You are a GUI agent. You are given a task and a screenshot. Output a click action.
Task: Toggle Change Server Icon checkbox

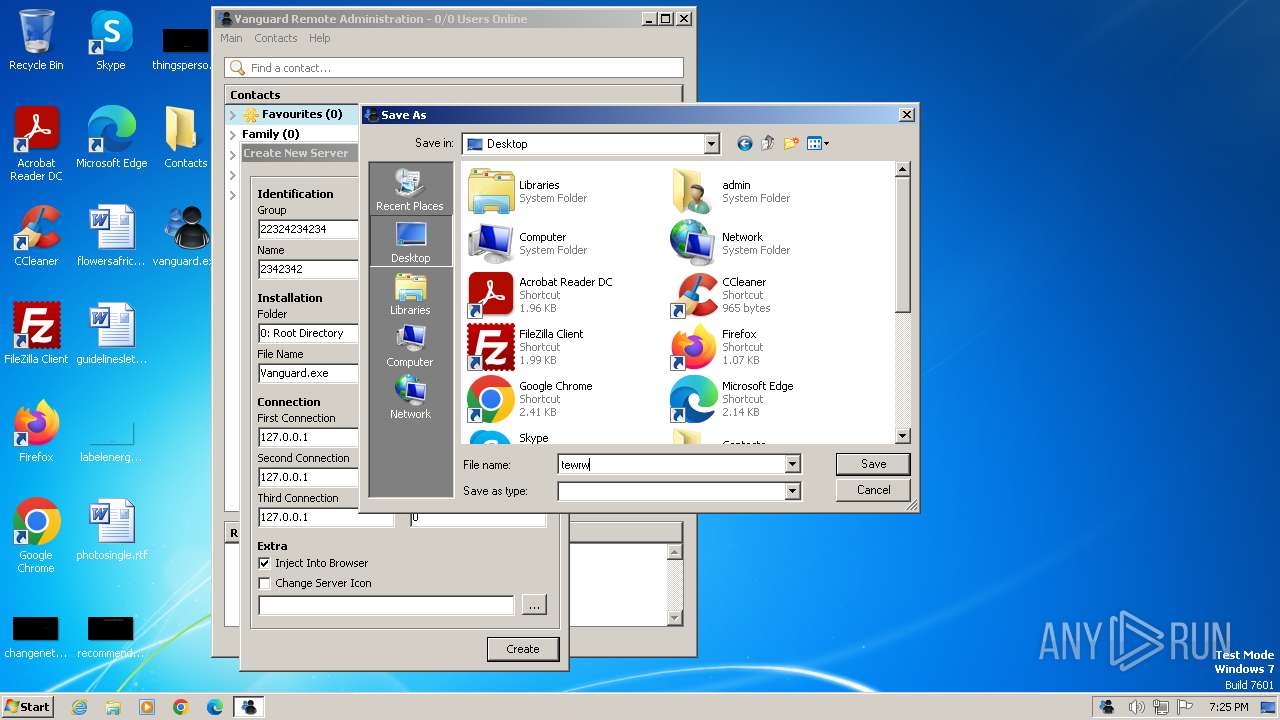pyautogui.click(x=264, y=583)
